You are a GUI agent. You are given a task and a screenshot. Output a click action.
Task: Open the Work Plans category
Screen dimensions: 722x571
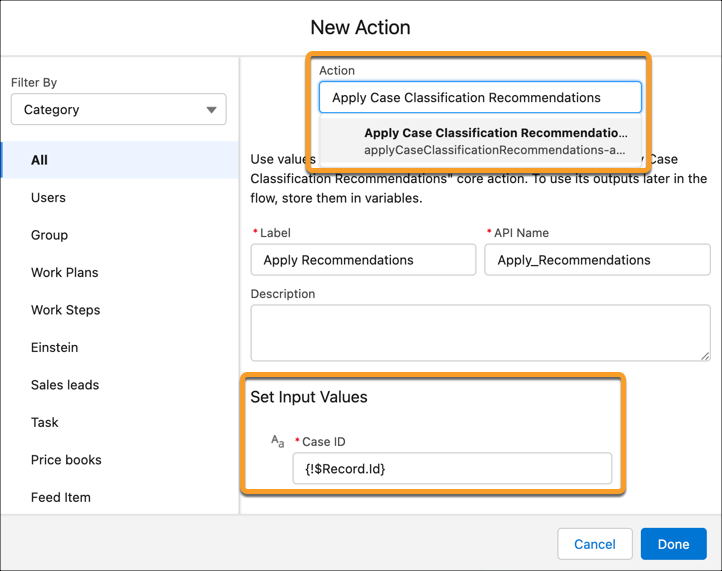[x=64, y=273]
